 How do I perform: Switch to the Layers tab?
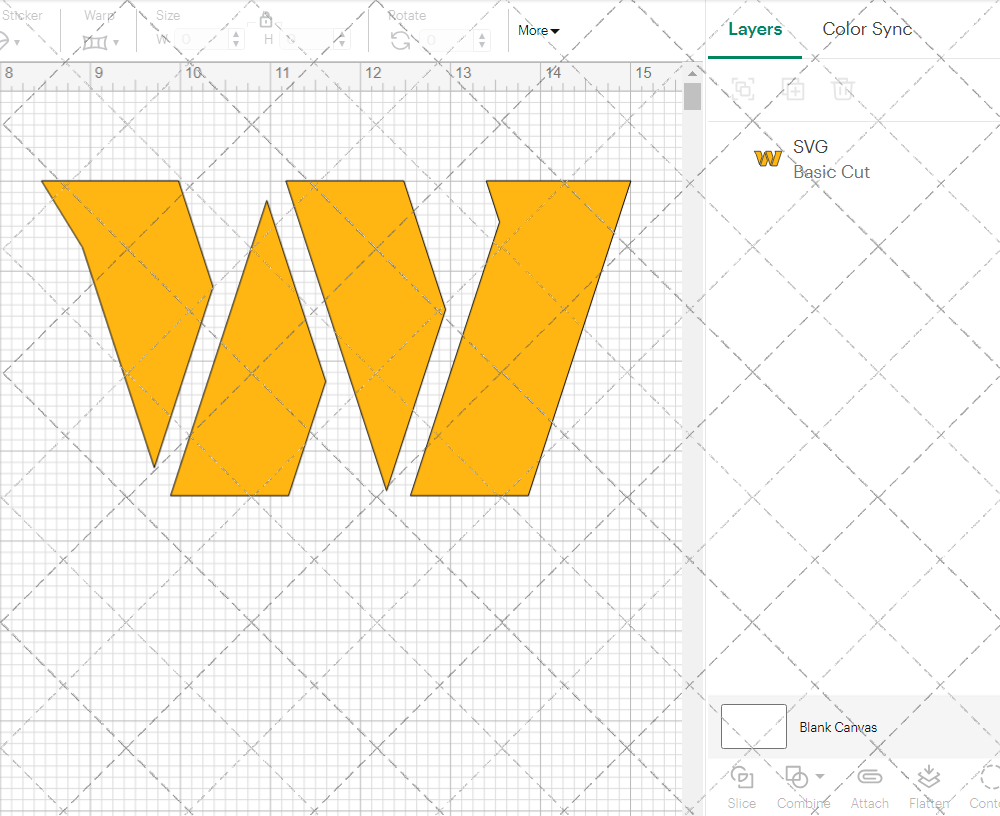(755, 30)
